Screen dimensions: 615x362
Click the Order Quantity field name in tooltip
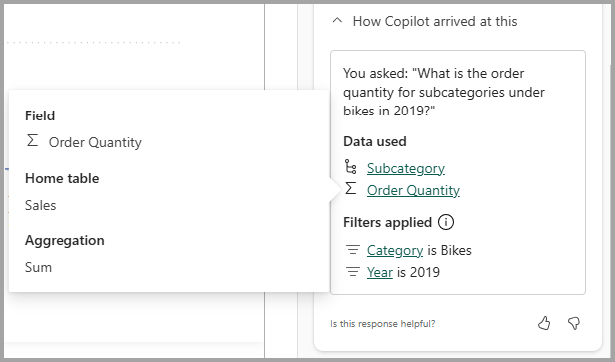tap(95, 142)
